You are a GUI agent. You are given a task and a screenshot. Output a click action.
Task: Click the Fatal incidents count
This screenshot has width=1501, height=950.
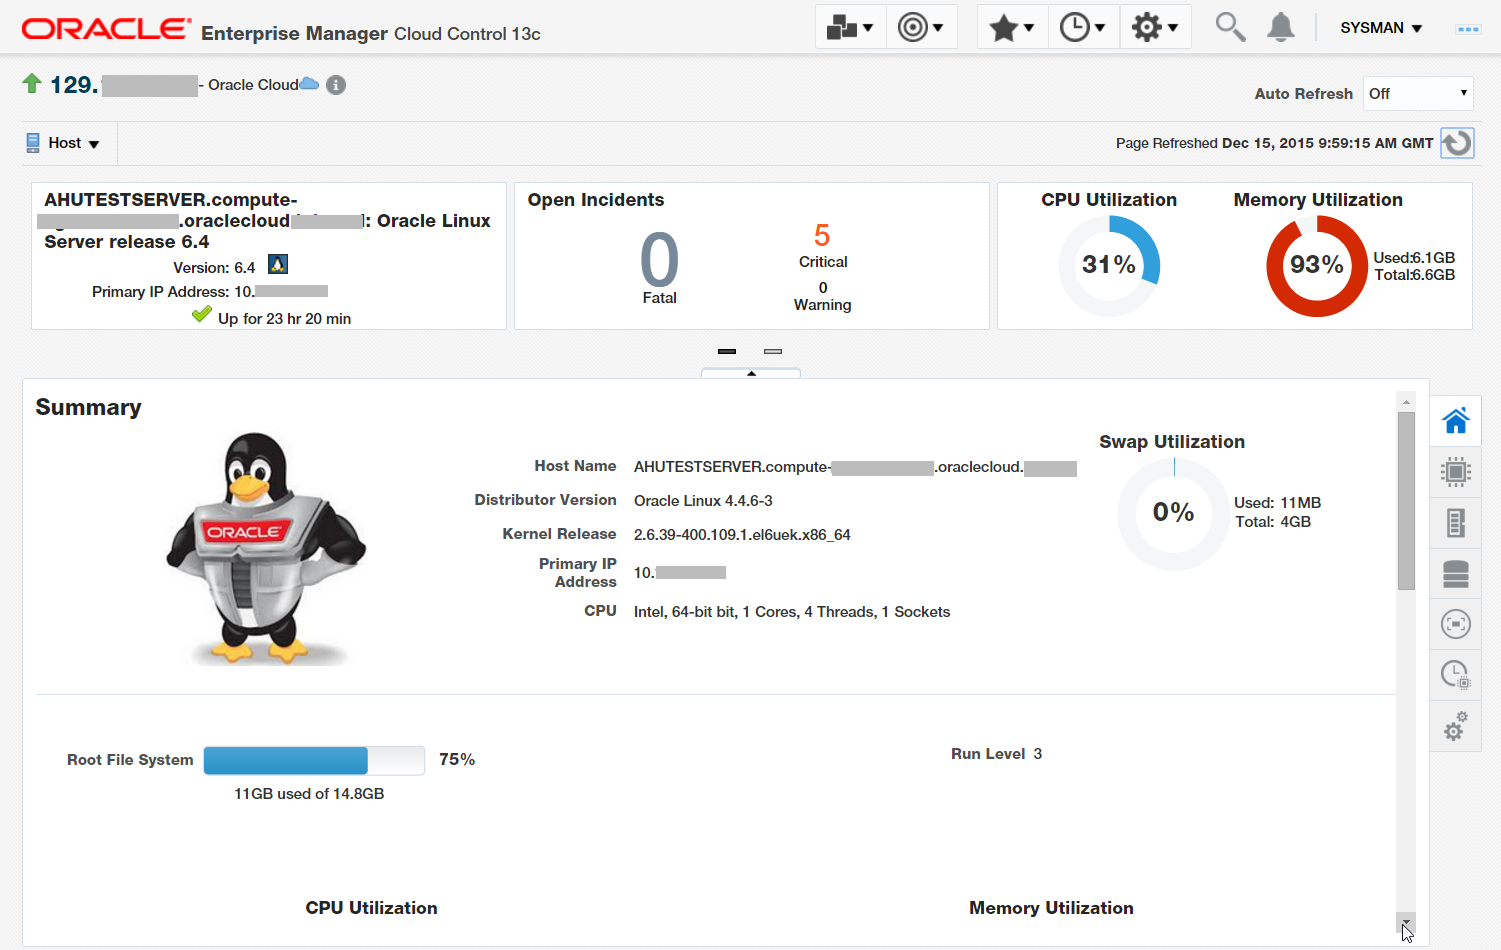659,260
